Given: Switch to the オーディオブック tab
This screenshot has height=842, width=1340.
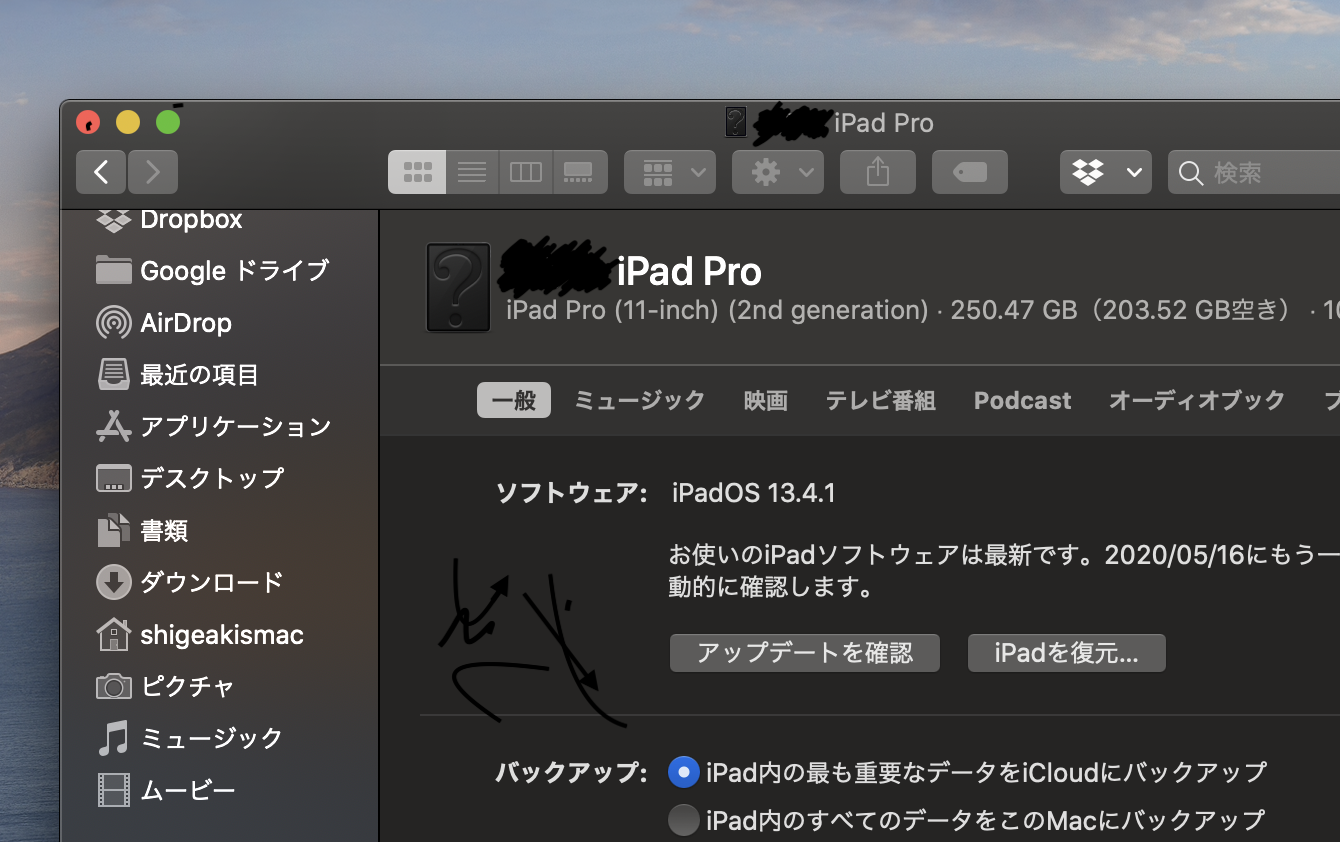Looking at the screenshot, I should click(1197, 401).
